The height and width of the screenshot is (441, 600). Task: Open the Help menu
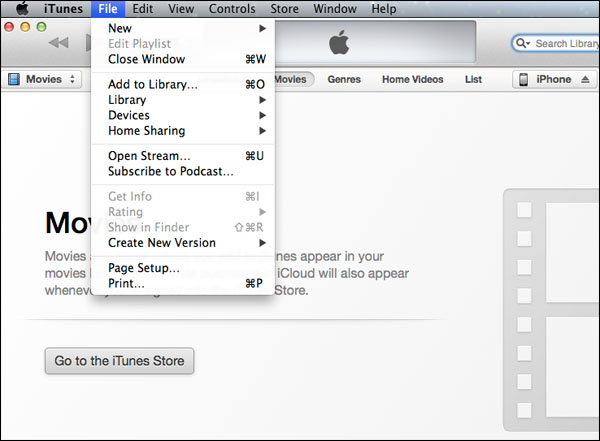tap(384, 8)
